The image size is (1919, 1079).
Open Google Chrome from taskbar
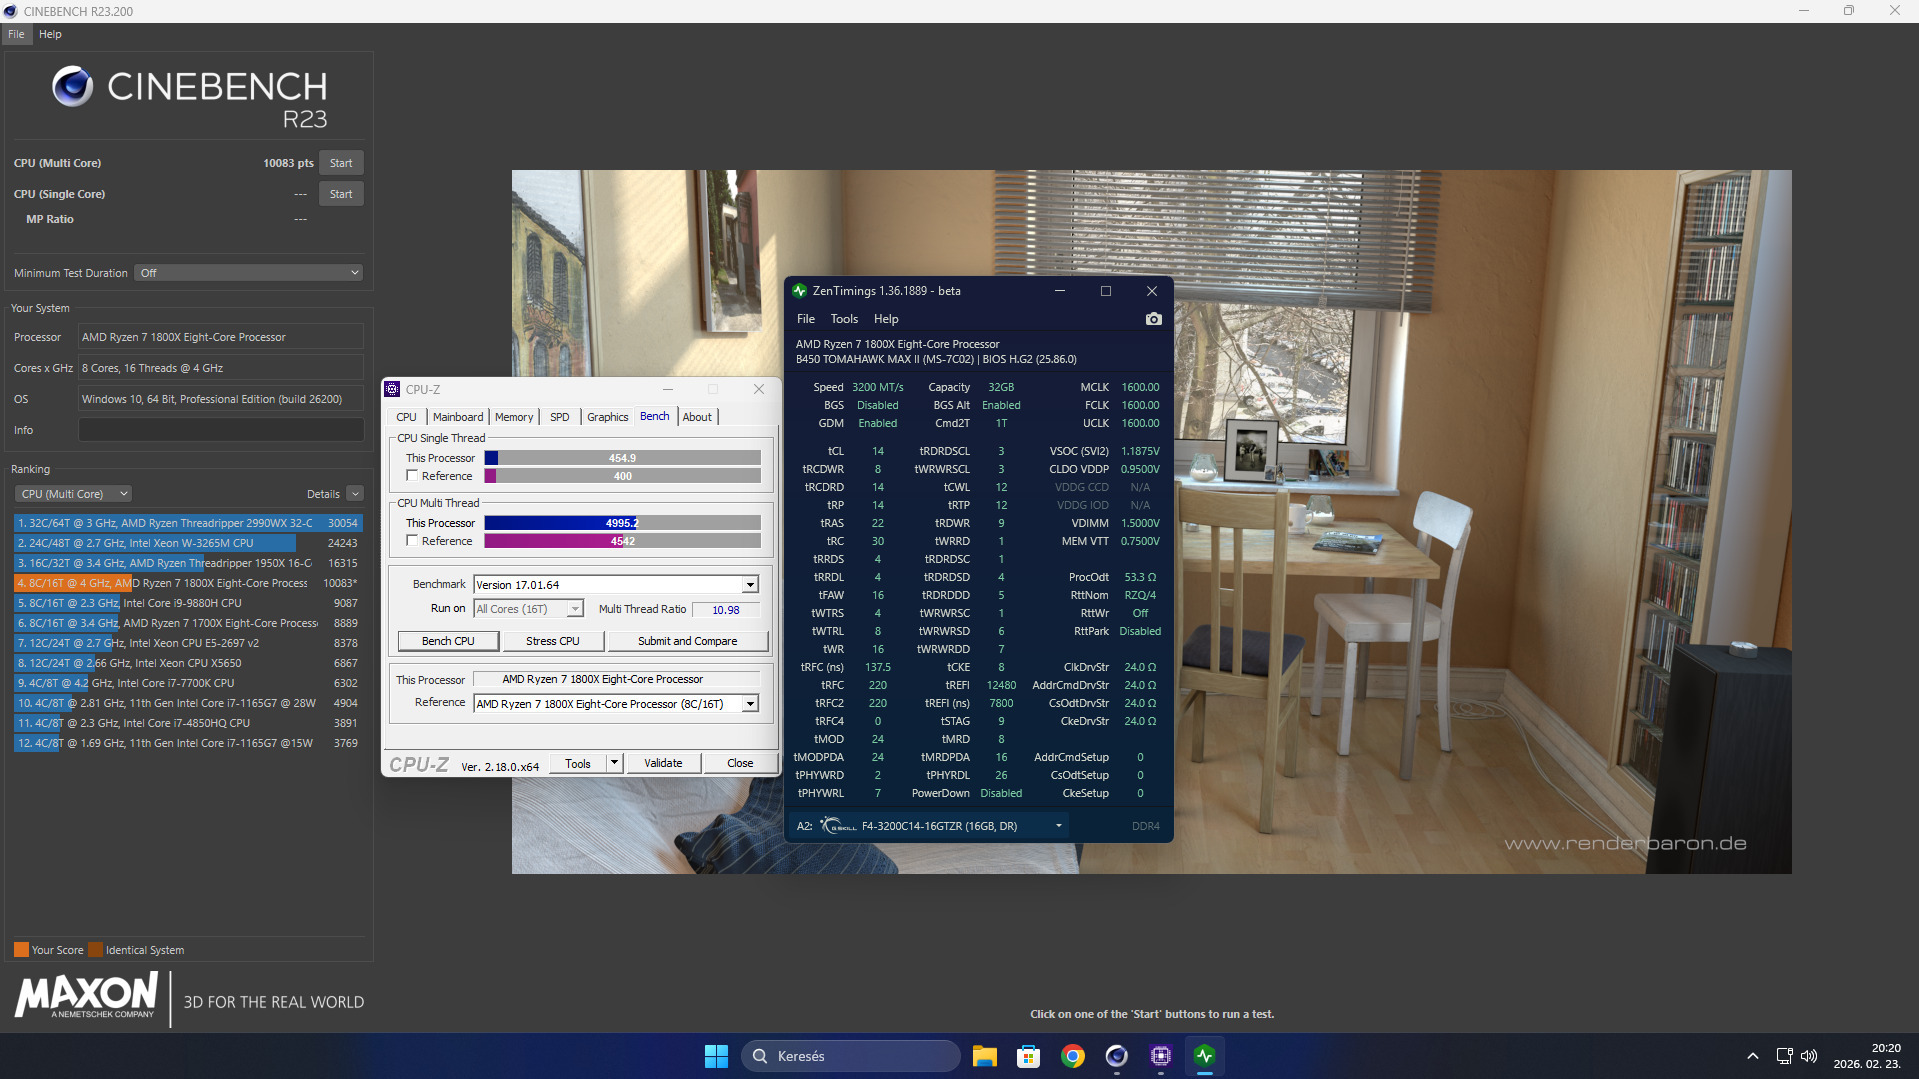click(1073, 1056)
